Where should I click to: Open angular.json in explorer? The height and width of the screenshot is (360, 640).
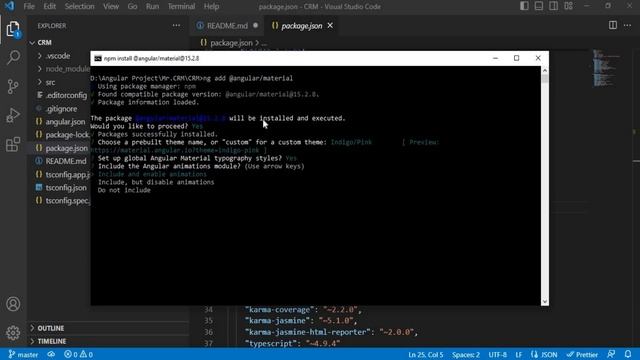61,122
